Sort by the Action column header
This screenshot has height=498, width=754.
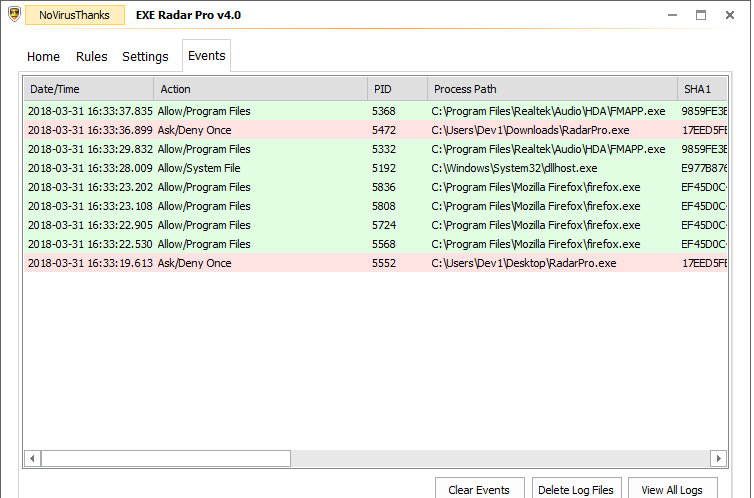pos(261,89)
